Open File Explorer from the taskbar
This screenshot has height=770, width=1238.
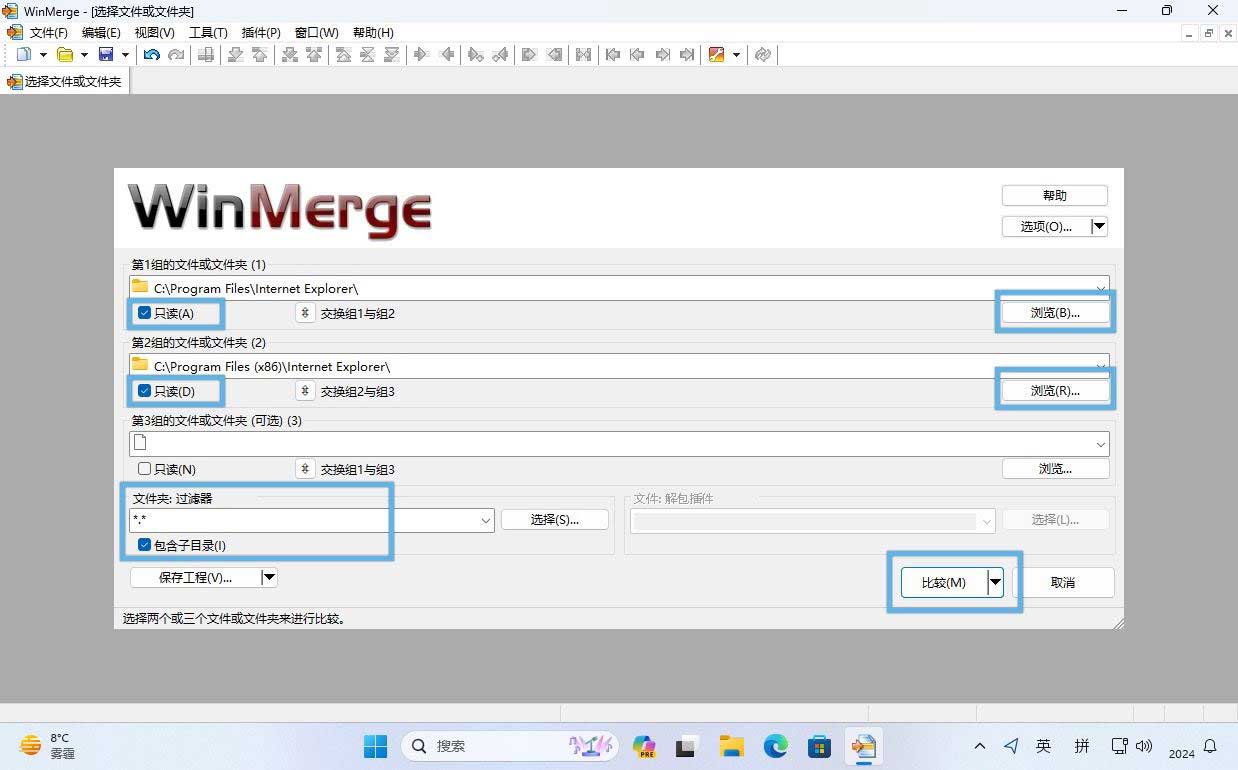tap(732, 746)
